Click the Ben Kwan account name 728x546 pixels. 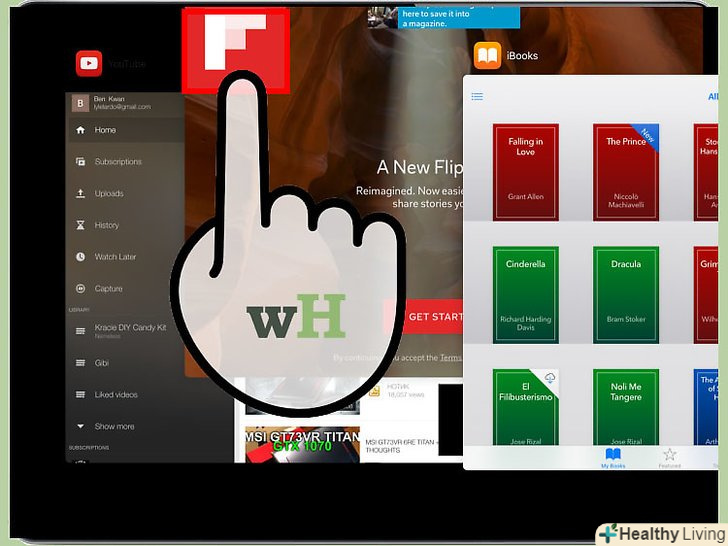(109, 99)
